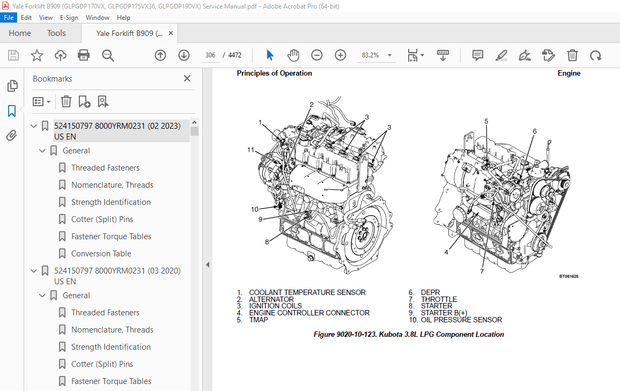Open first Strength Identification bookmark

pos(111,202)
